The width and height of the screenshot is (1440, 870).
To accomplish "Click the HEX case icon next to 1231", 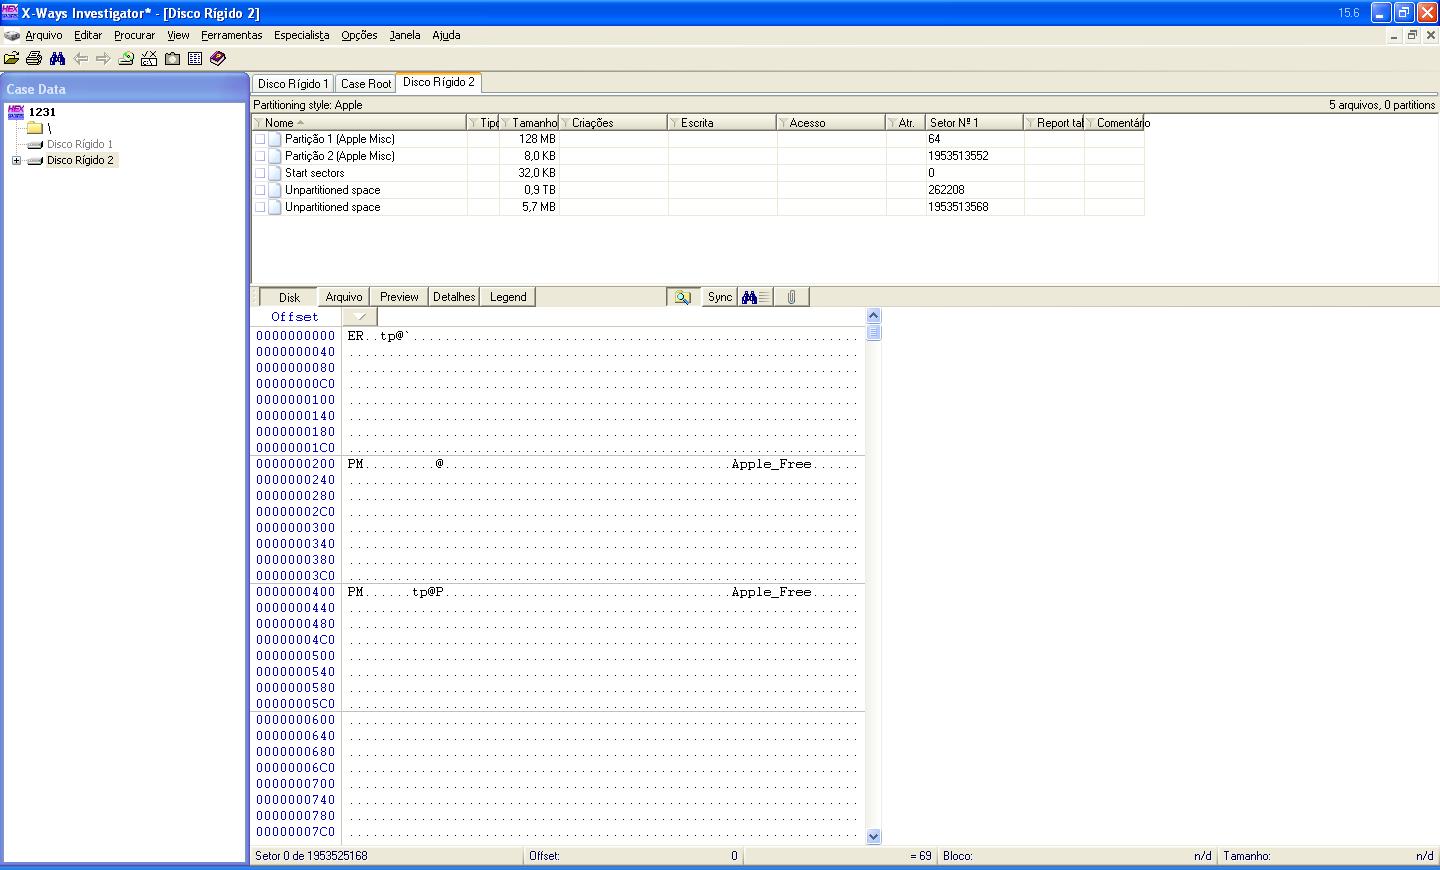I will (16, 112).
